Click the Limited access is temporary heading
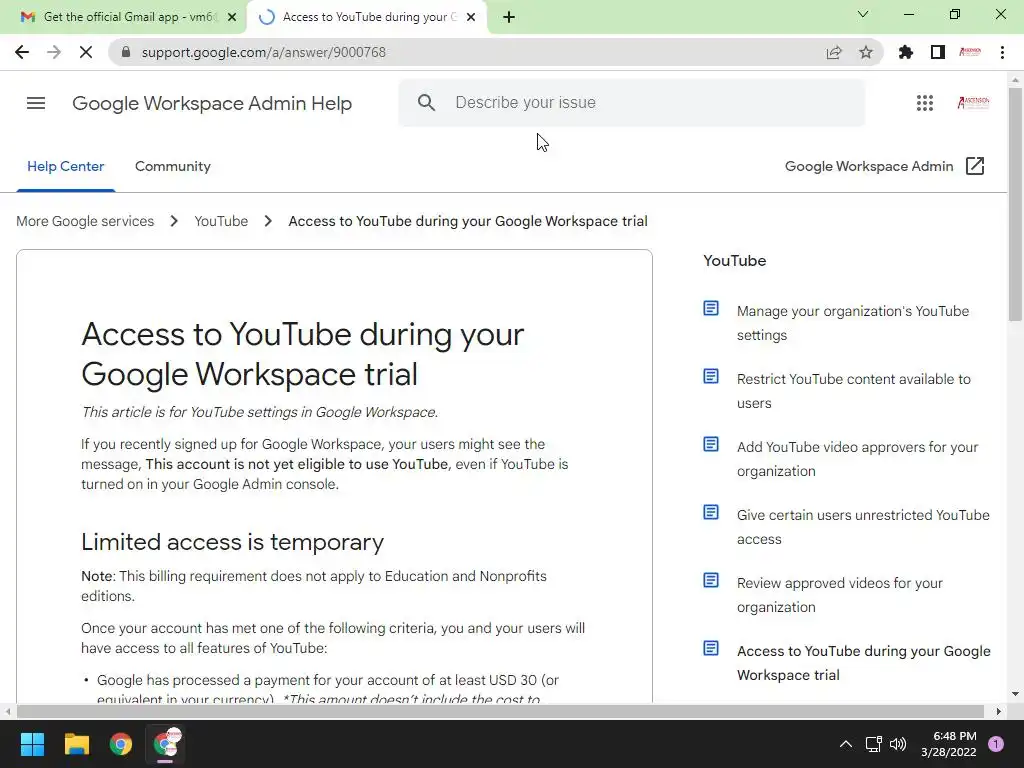The height and width of the screenshot is (768, 1024). pos(232,542)
